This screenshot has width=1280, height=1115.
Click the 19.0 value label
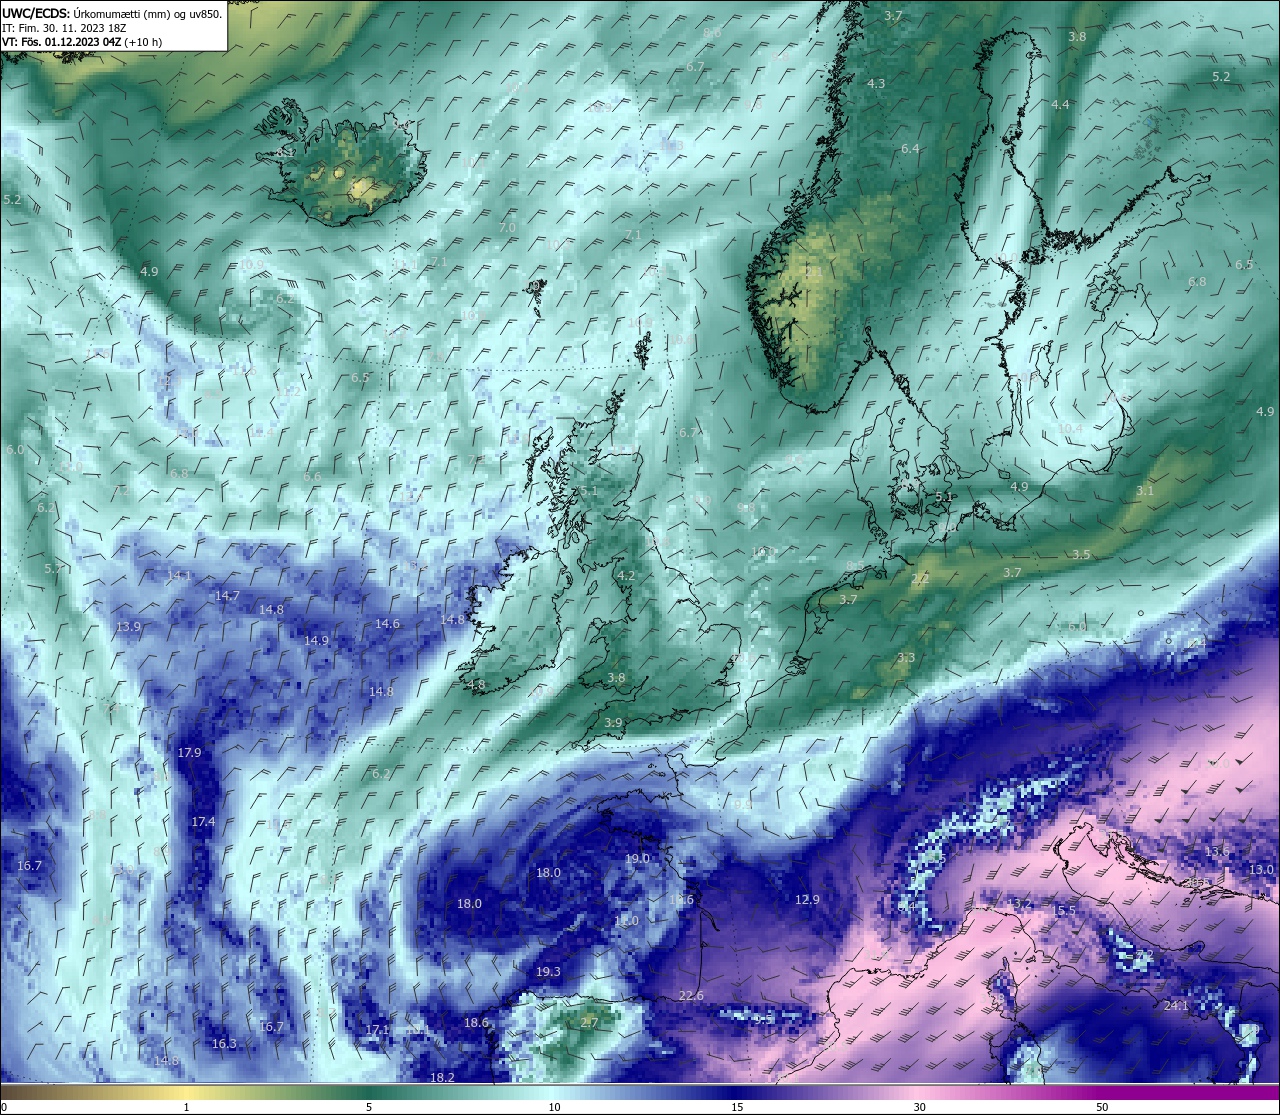point(637,858)
